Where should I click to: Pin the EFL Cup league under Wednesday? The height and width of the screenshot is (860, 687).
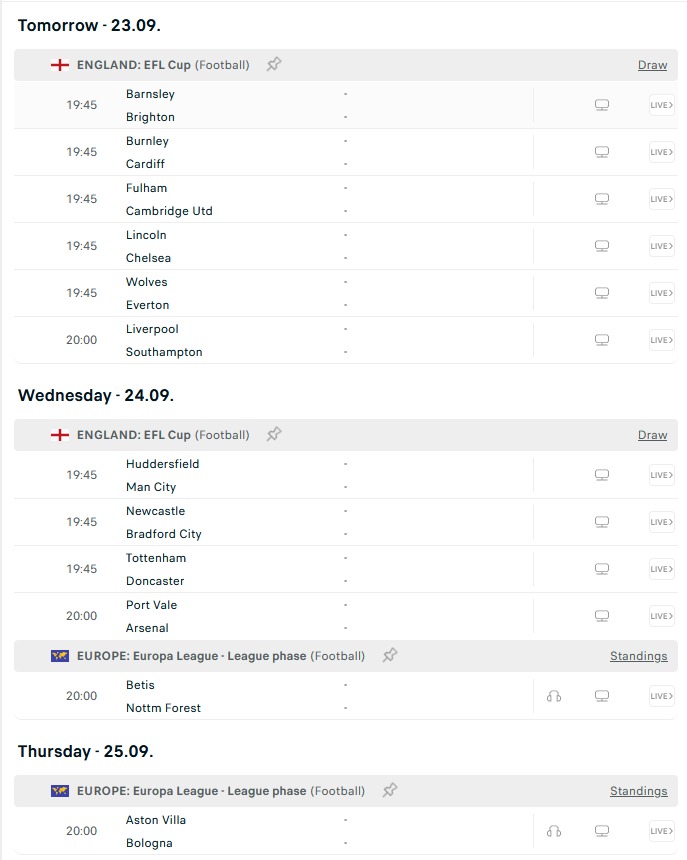[x=274, y=435]
